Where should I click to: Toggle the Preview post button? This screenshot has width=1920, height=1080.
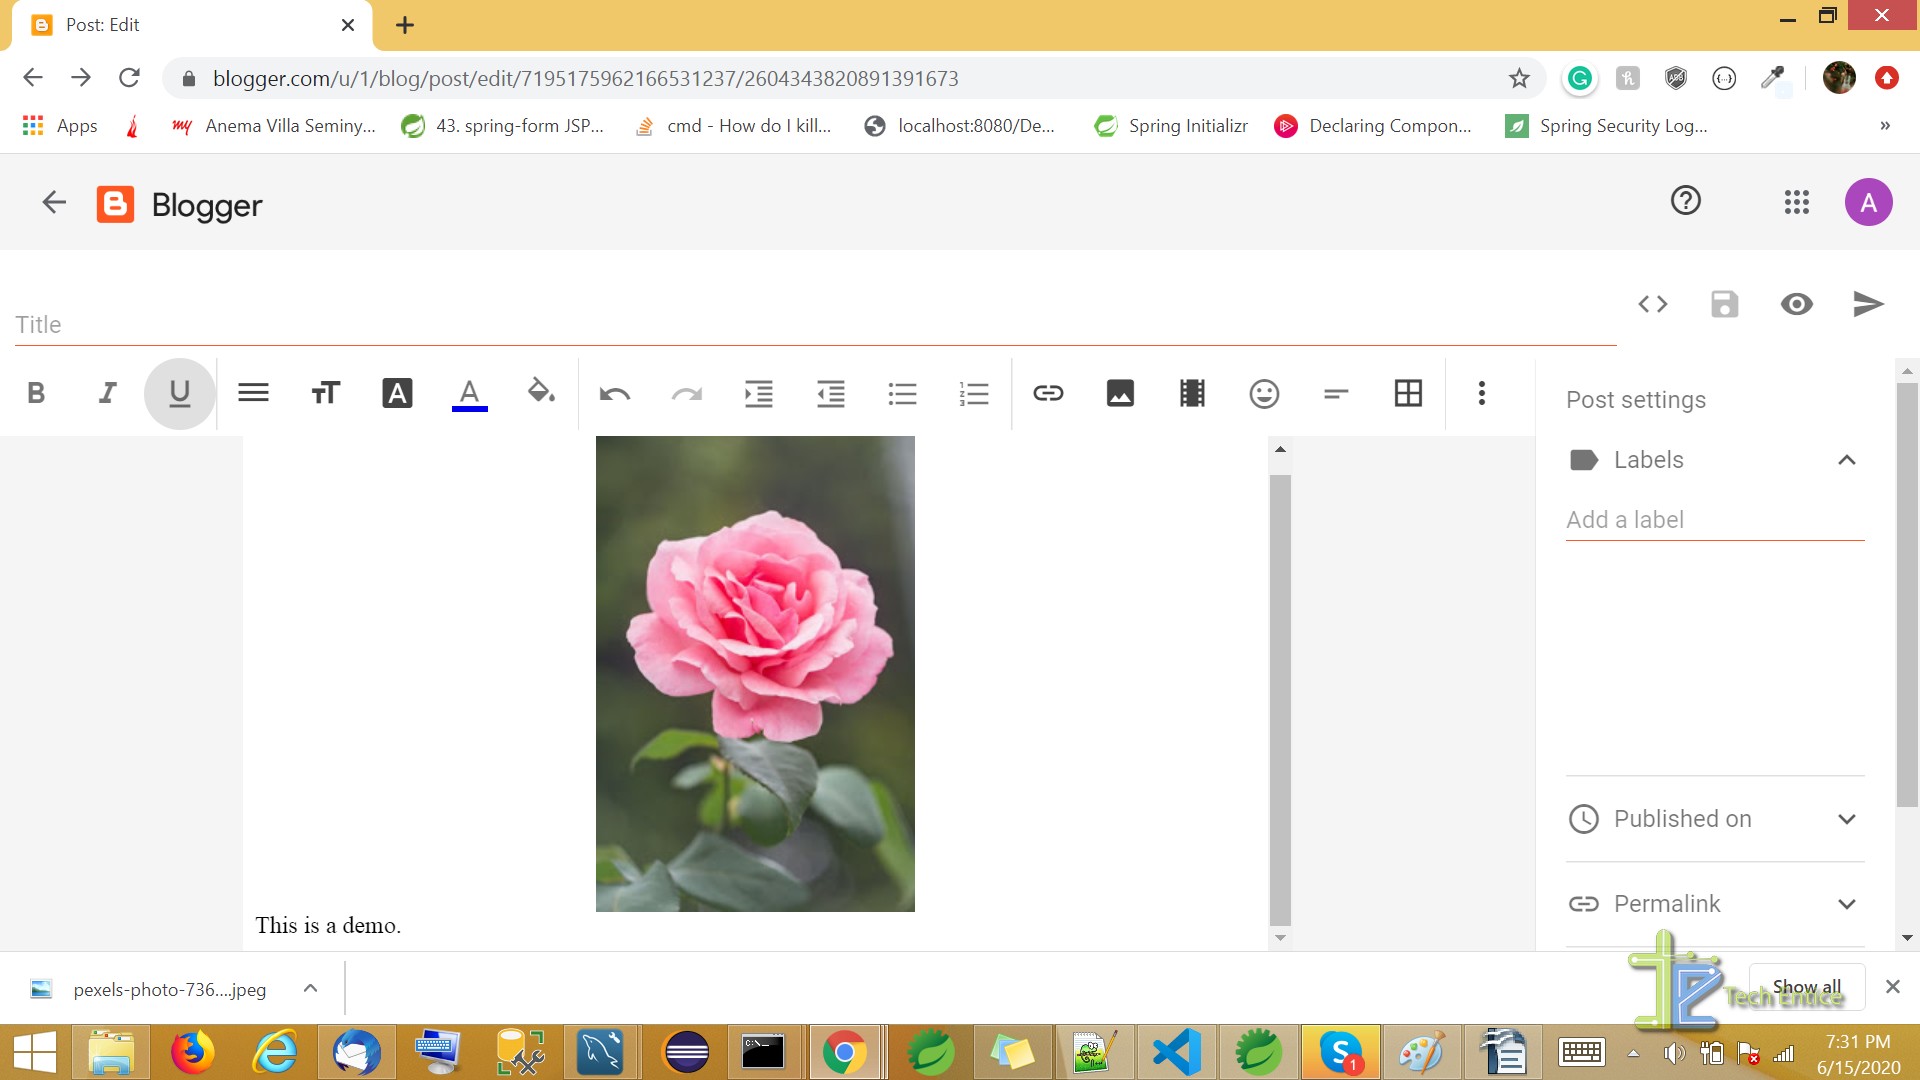pos(1796,303)
